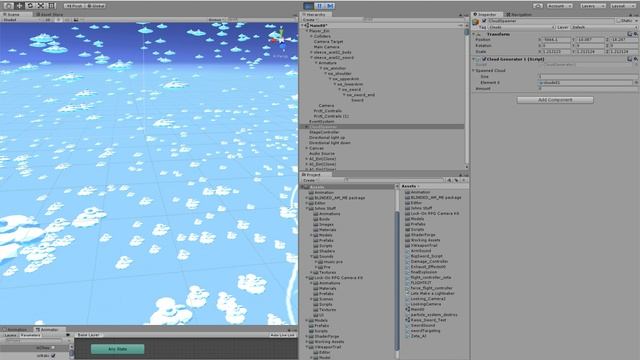Open Cloud Generator component gear menu
Viewport: 640px width, 360px height.
point(636,59)
